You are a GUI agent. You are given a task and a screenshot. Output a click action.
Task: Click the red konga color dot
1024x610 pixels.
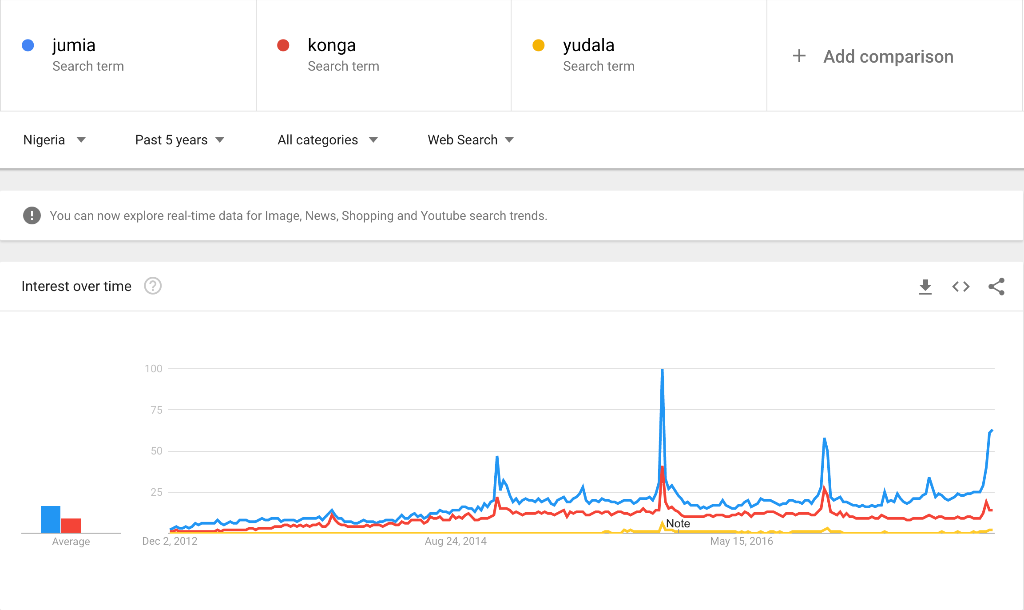tap(283, 45)
